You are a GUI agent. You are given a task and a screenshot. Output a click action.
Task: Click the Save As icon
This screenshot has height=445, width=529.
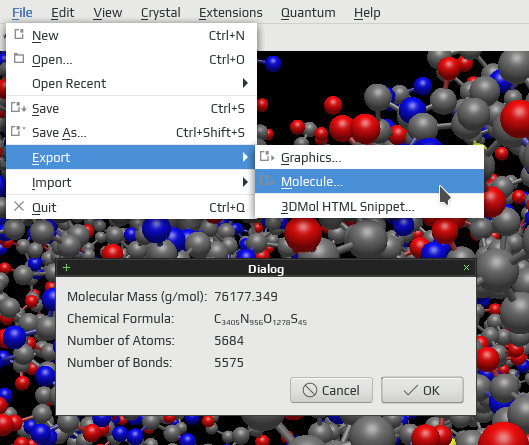click(18, 131)
